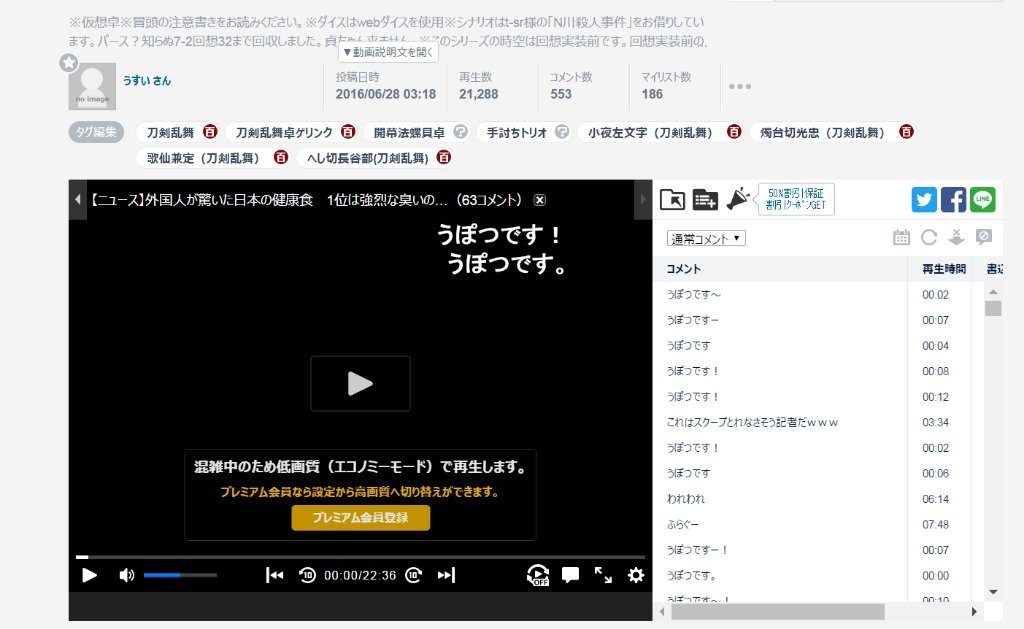Viewport: 1024px width, 629px height.
Task: Click the 07:48 playback time cell
Action: [x=935, y=524]
